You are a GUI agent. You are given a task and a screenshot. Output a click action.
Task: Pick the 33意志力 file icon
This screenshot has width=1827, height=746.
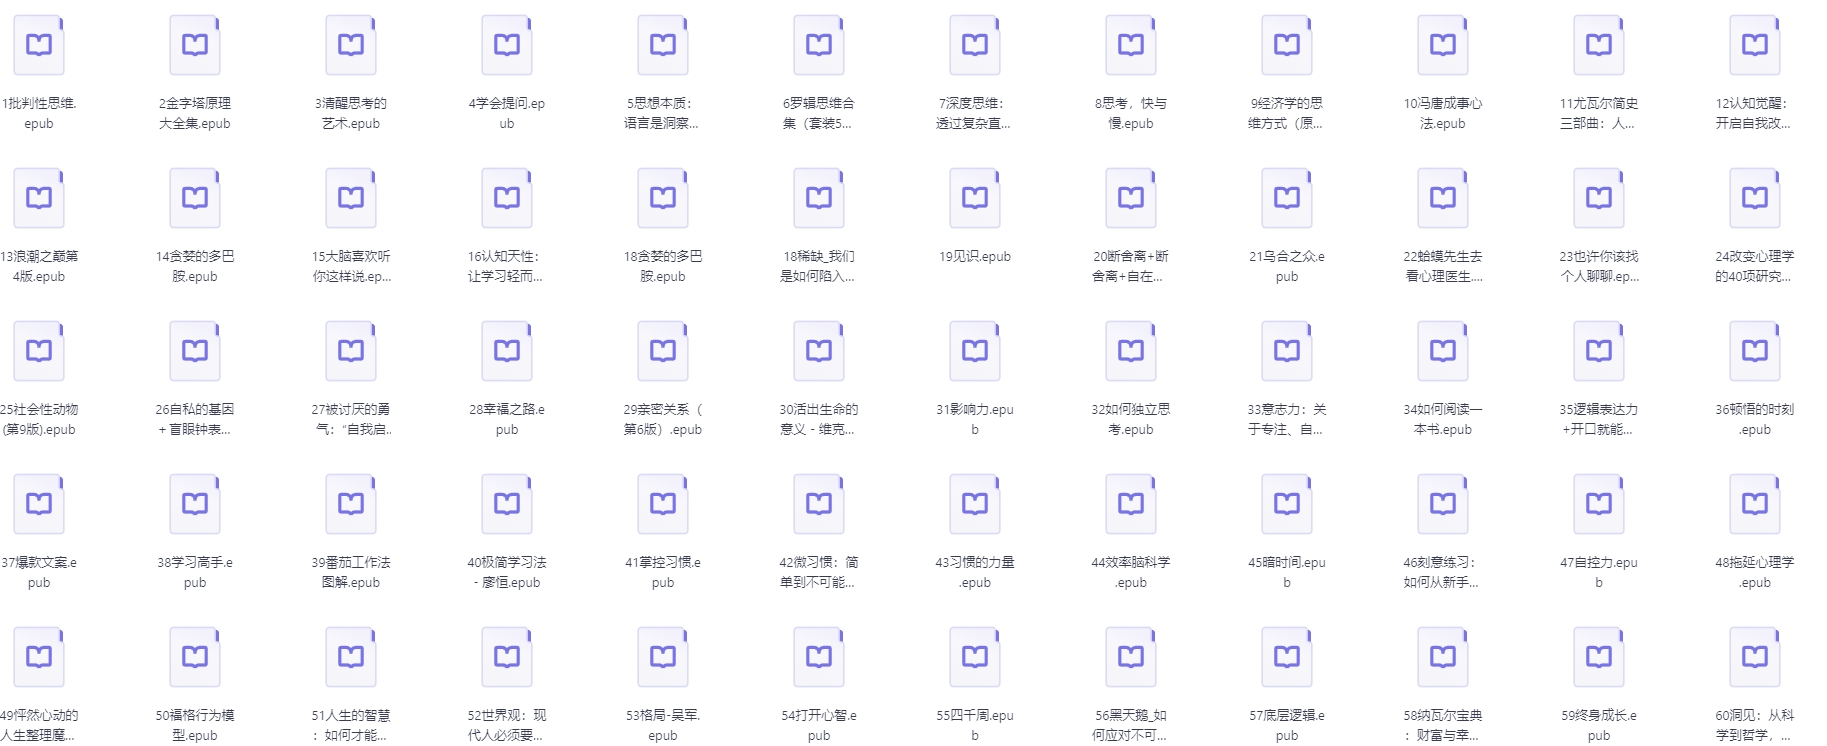tap(1287, 351)
